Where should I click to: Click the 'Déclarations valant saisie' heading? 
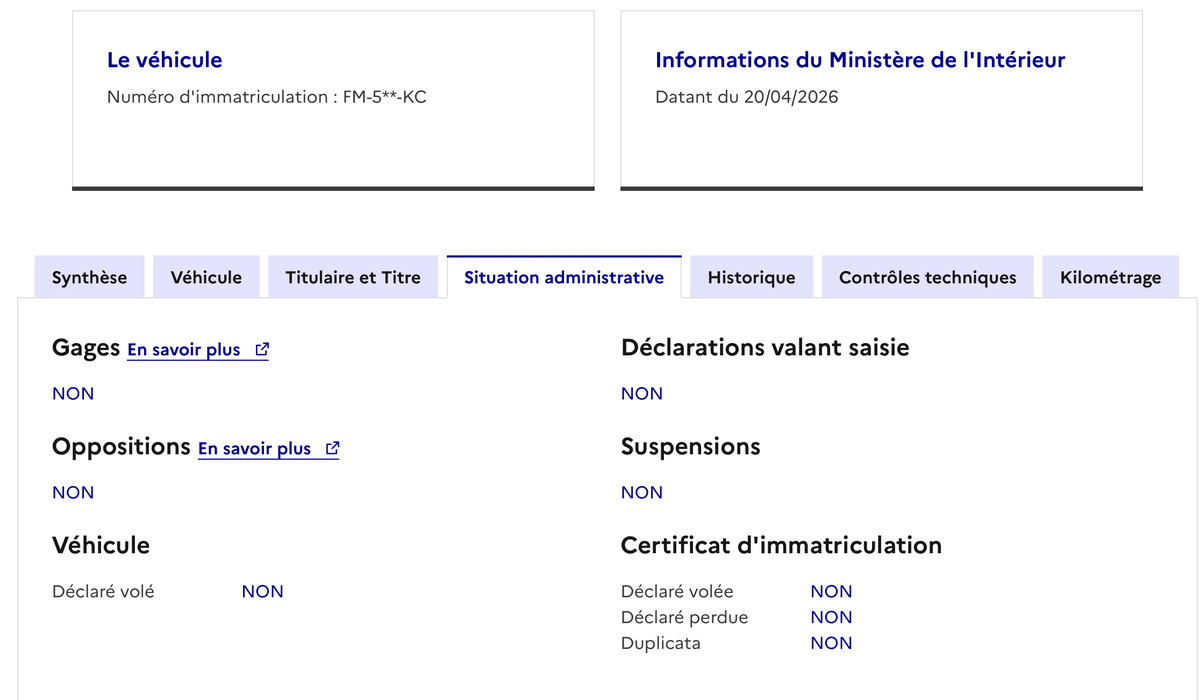tap(765, 348)
